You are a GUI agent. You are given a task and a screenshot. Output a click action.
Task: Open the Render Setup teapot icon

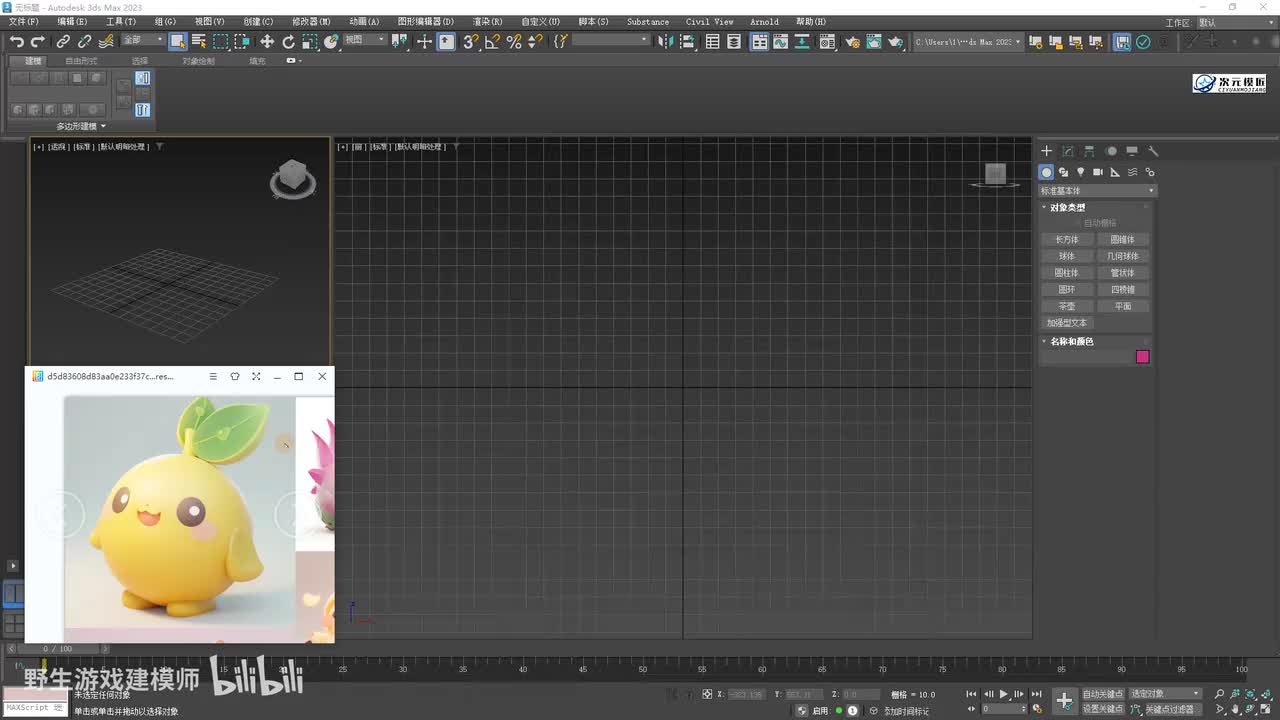coord(852,41)
